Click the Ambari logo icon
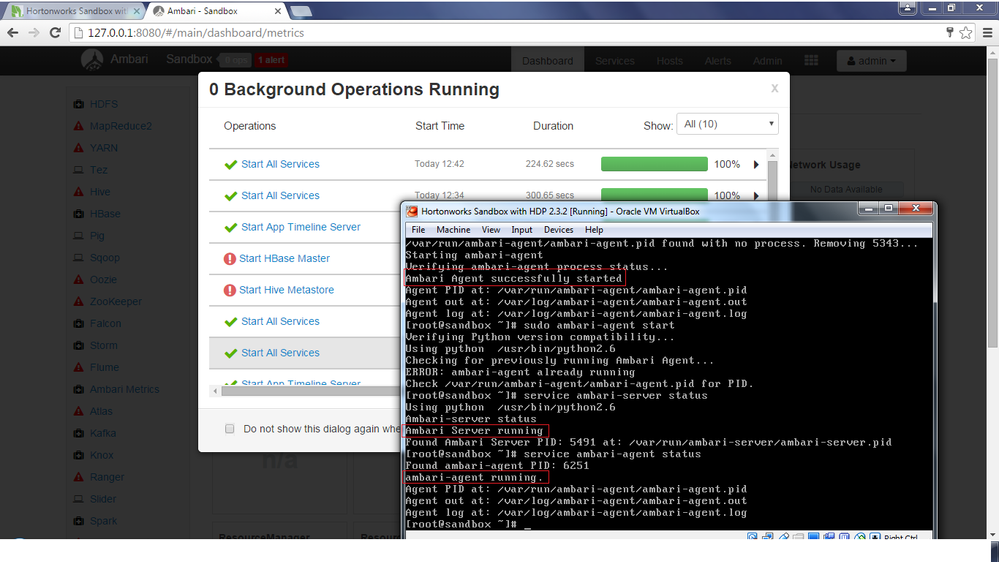This screenshot has width=999, height=562. tap(92, 60)
